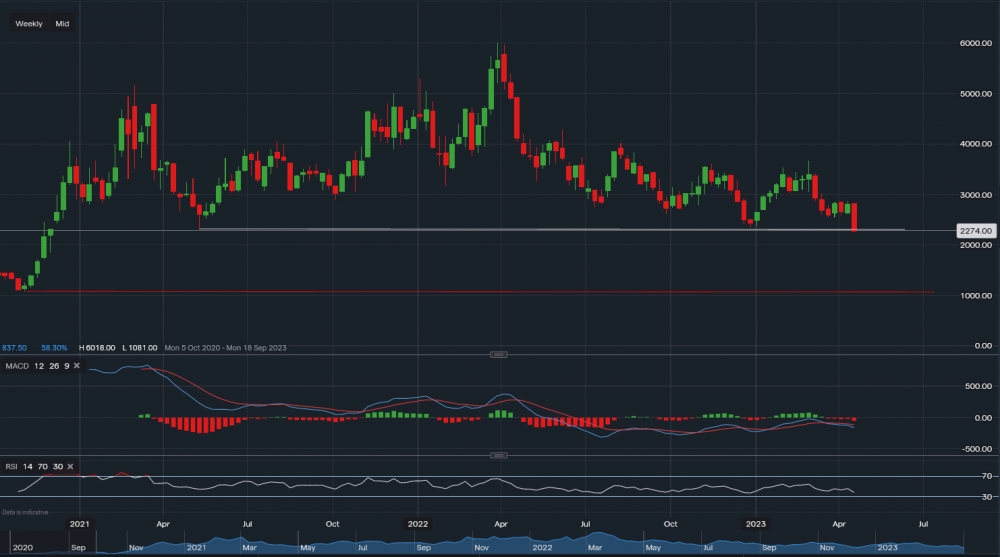The height and width of the screenshot is (557, 1000).
Task: Select the white horizontal support line
Action: 550,229
